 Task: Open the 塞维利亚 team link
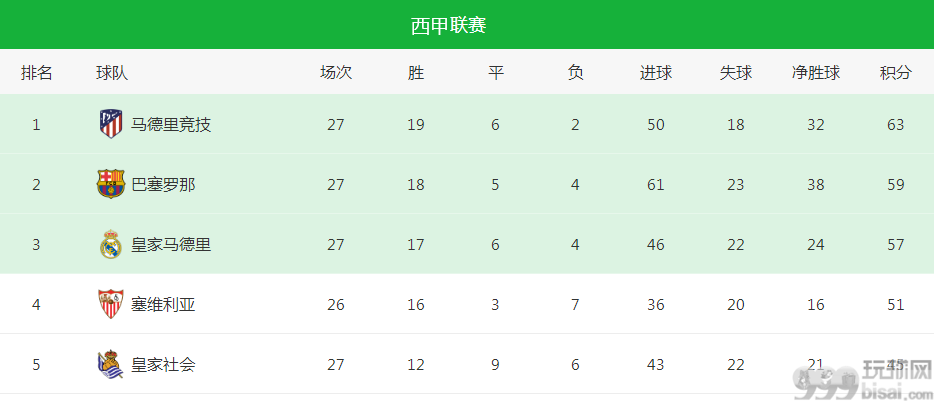pos(163,305)
